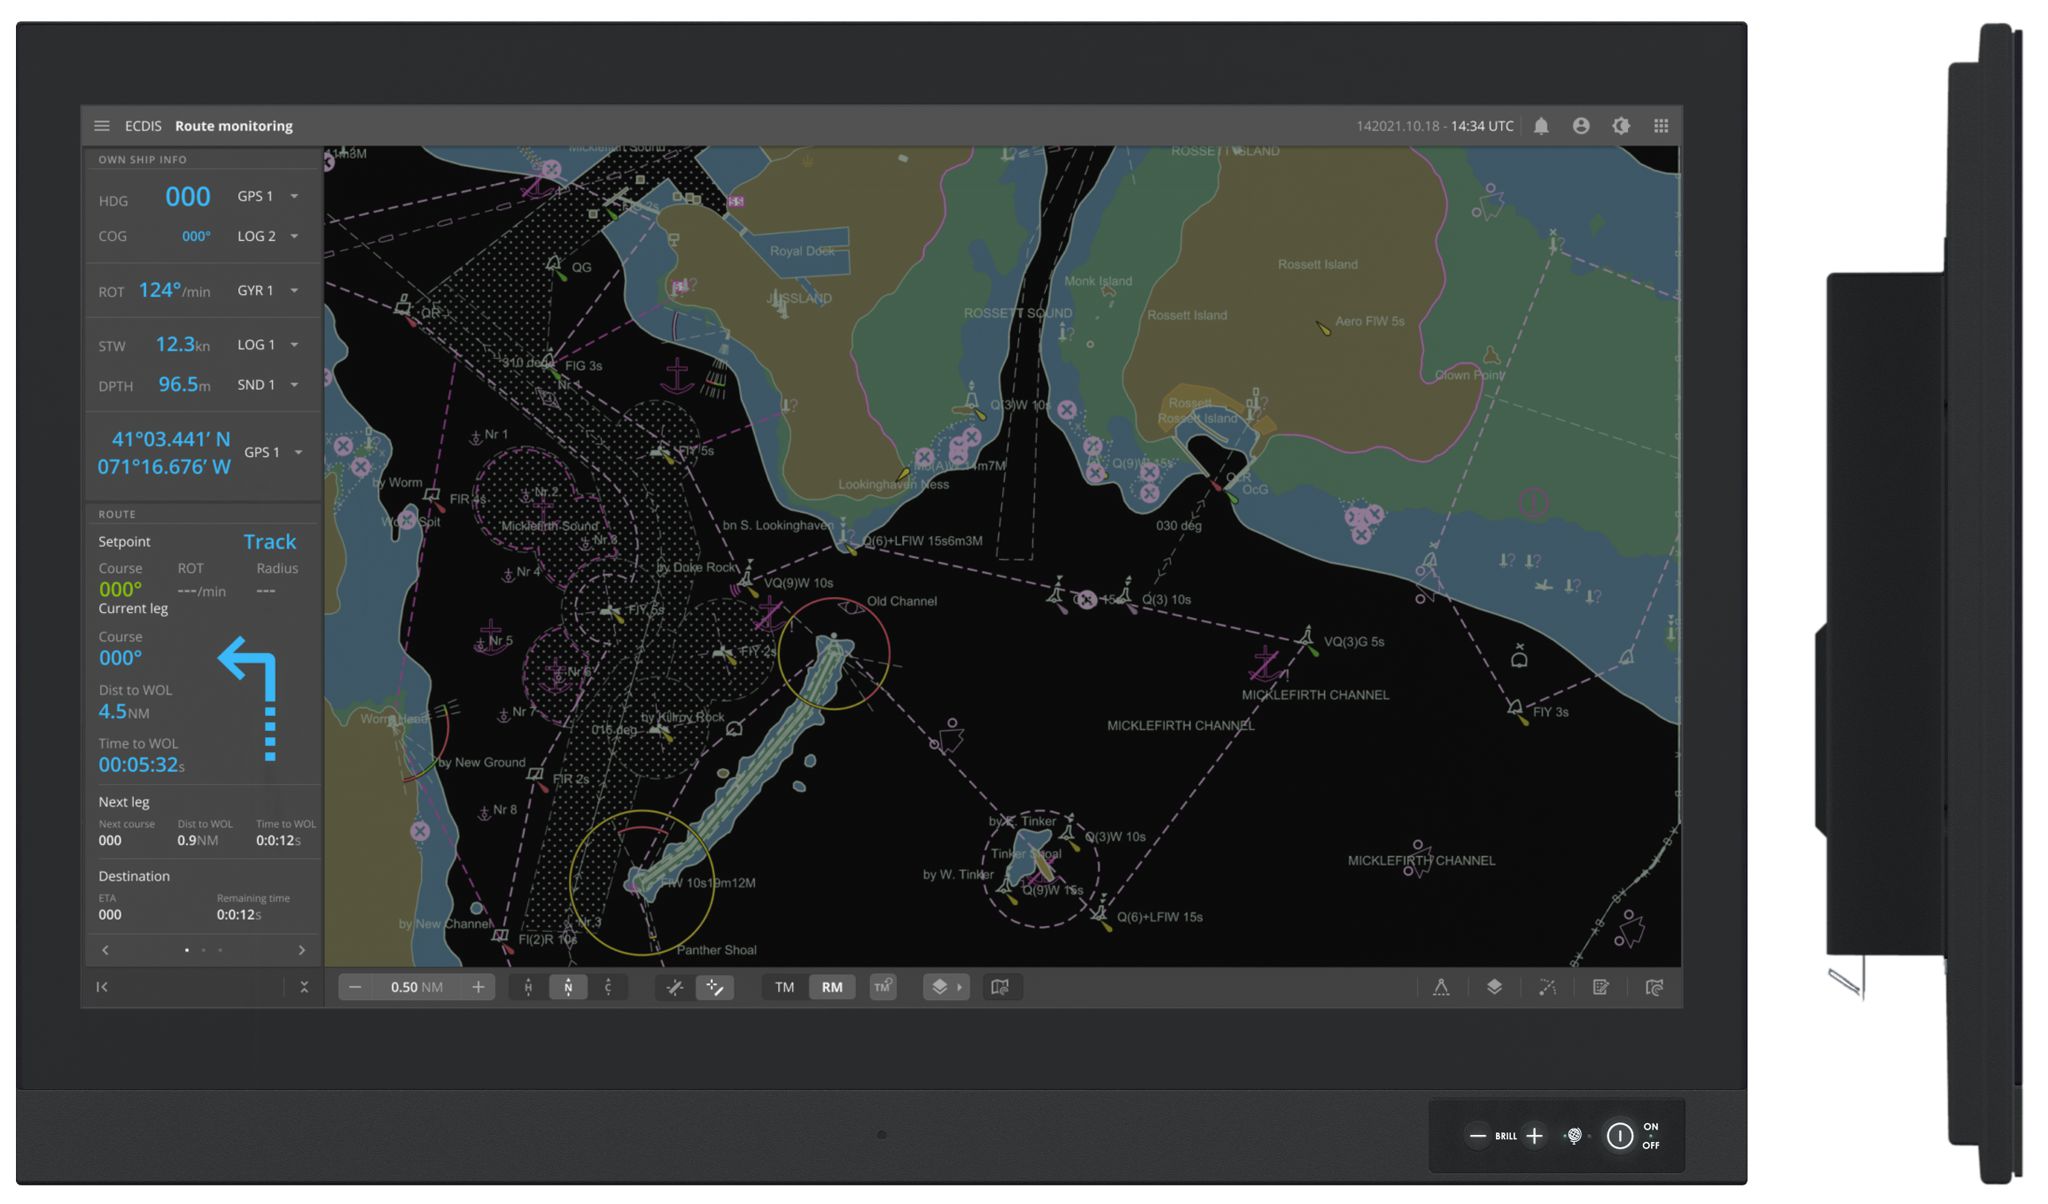Enable North-up orientation mode
2048x1204 pixels.
pyautogui.click(x=568, y=987)
